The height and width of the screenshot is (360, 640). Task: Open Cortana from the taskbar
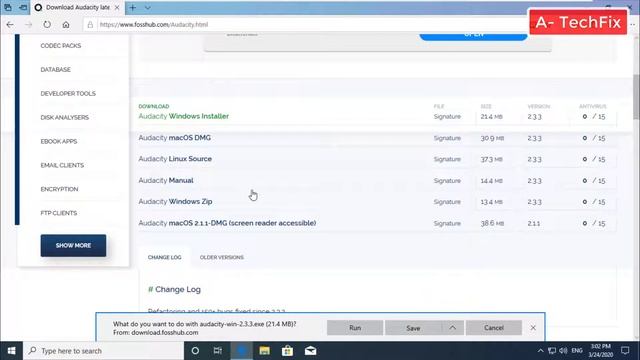195,351
